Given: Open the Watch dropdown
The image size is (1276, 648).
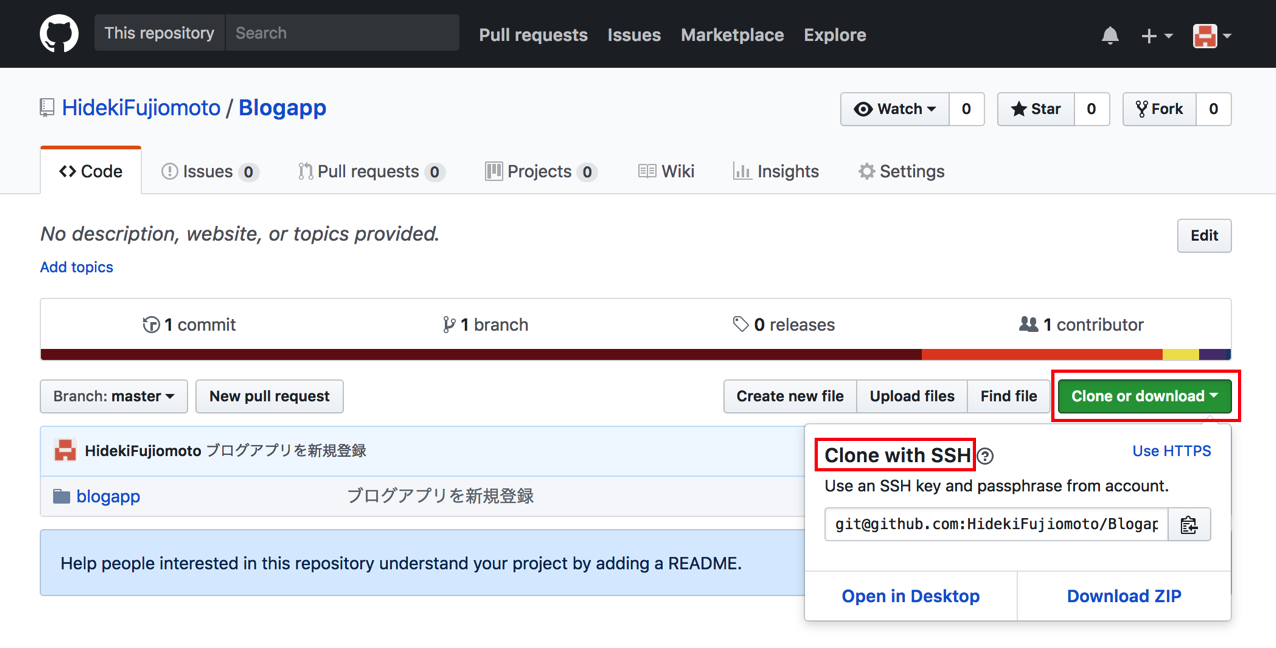Looking at the screenshot, I should pos(894,109).
